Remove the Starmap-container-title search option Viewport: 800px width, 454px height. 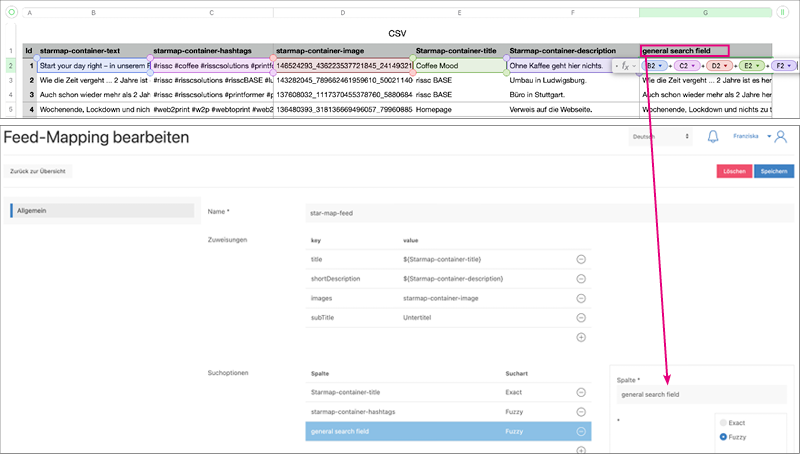tap(581, 394)
